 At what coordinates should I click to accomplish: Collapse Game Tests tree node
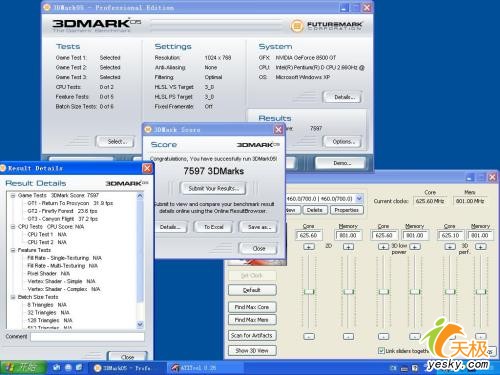click(x=13, y=195)
